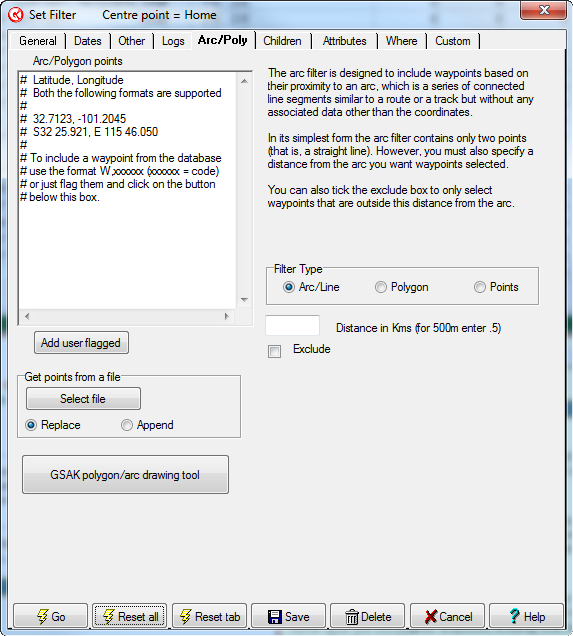Click the points list scroll-up arrow
Screen dimensions: 573x636
tap(244, 81)
